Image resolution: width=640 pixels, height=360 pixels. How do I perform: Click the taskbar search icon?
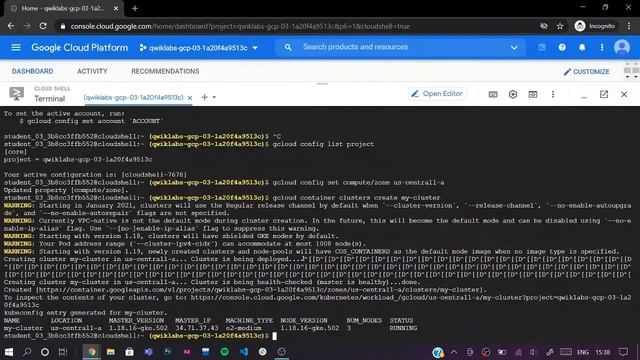pyautogui.click(x=27, y=352)
